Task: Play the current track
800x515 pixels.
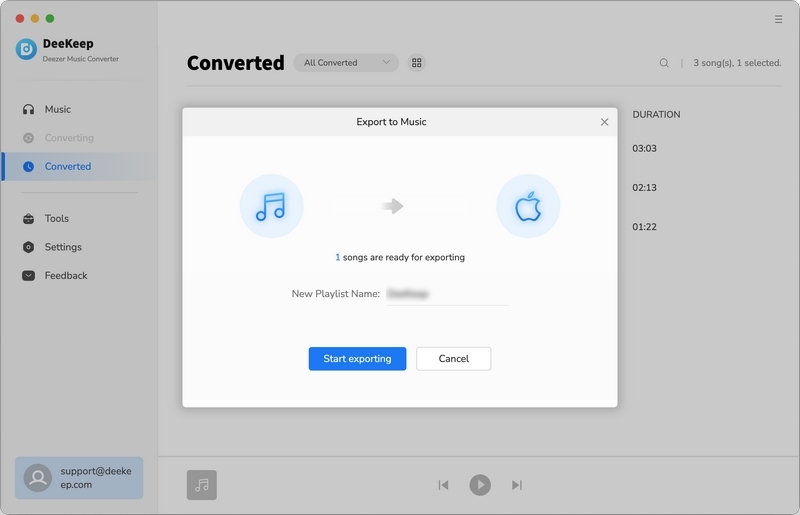Action: pyautogui.click(x=480, y=485)
